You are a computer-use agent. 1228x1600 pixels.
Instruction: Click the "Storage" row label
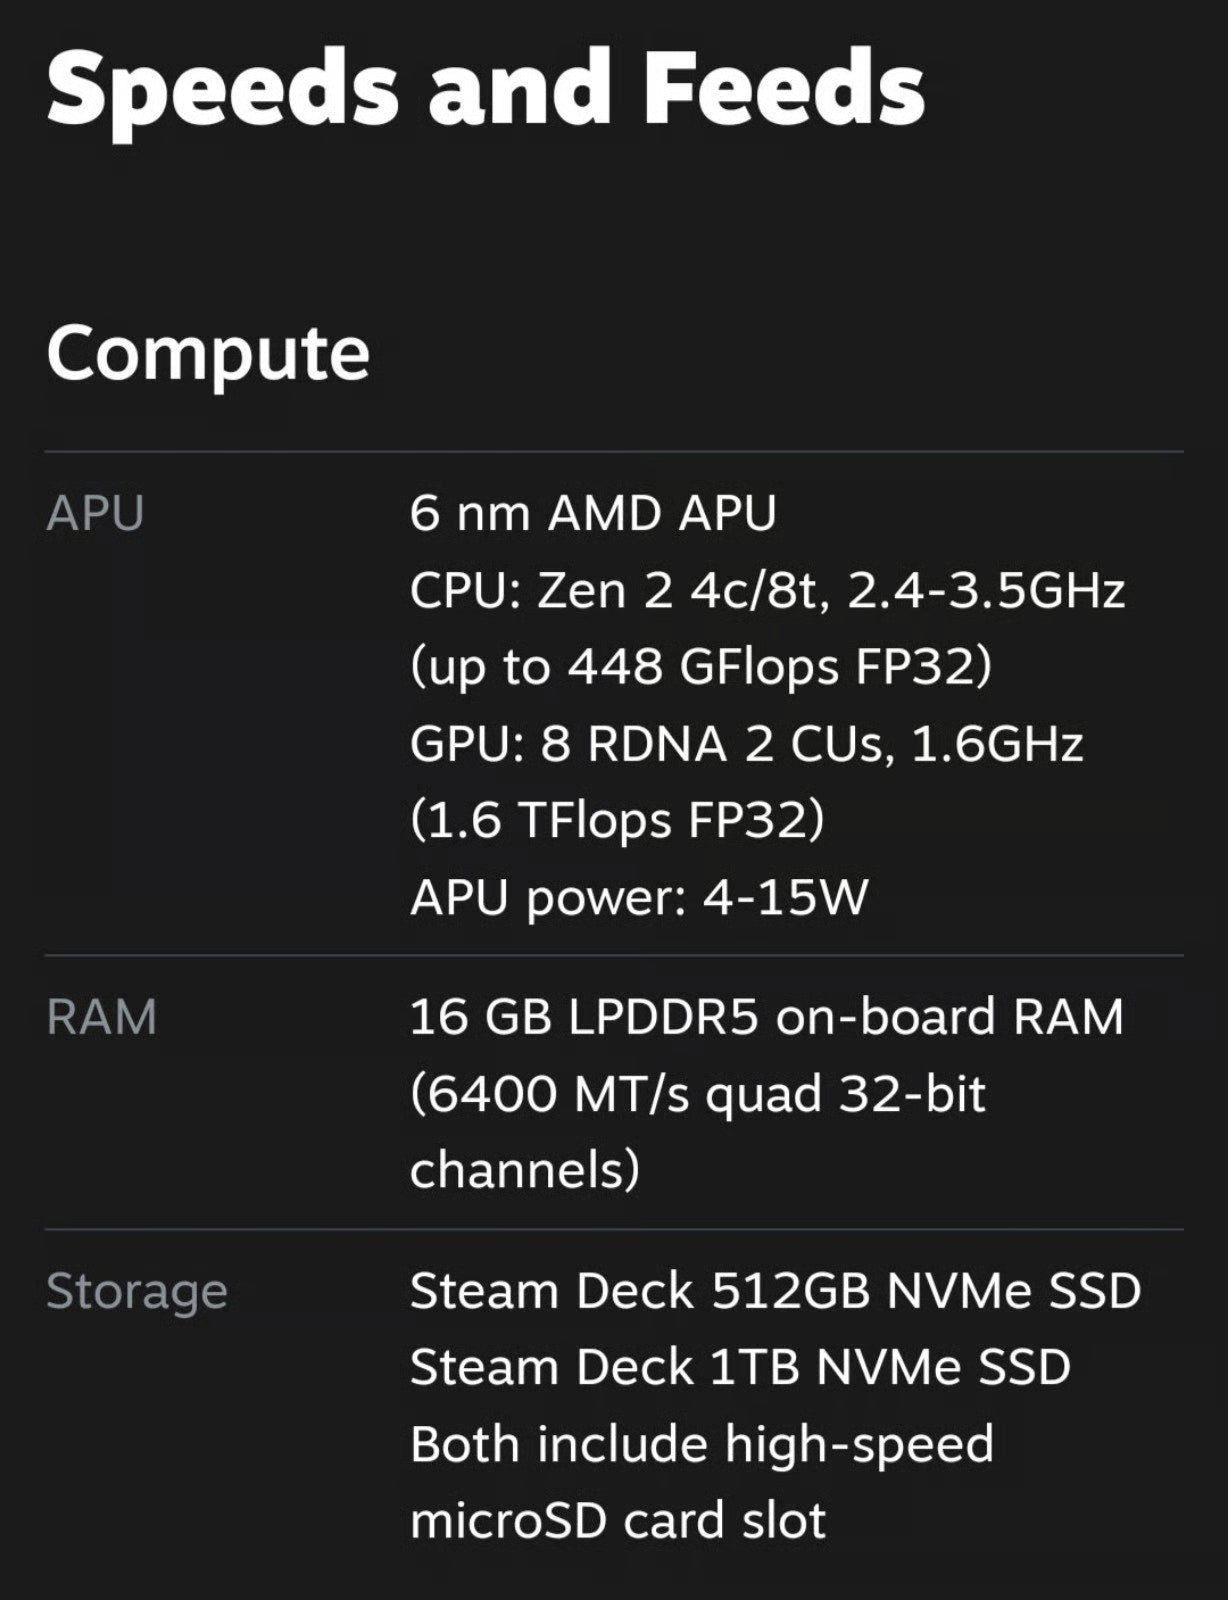[137, 1291]
